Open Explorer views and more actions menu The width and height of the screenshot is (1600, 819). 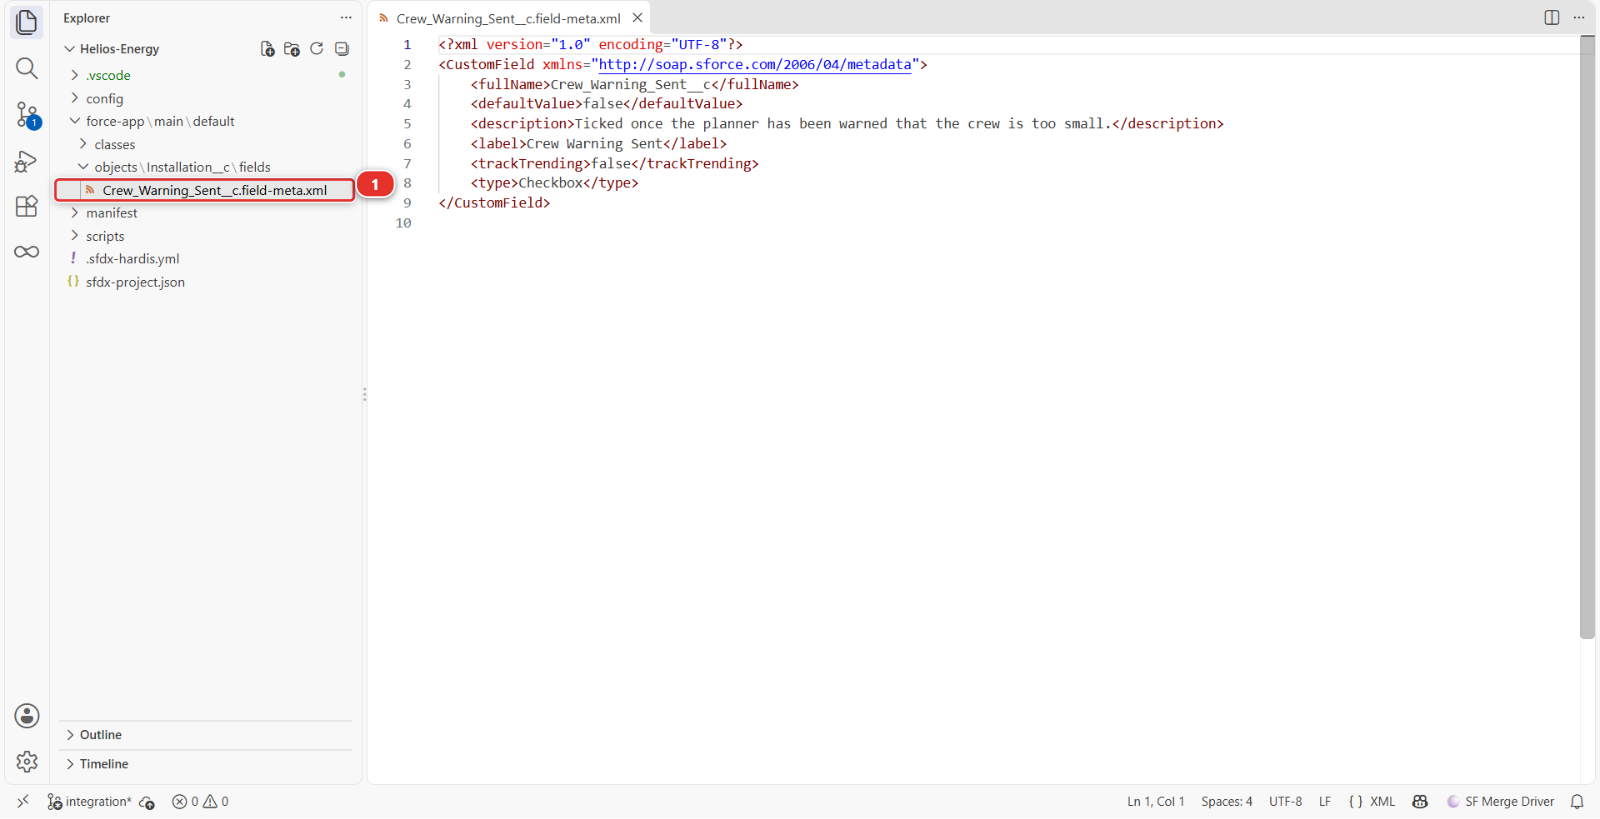coord(346,18)
